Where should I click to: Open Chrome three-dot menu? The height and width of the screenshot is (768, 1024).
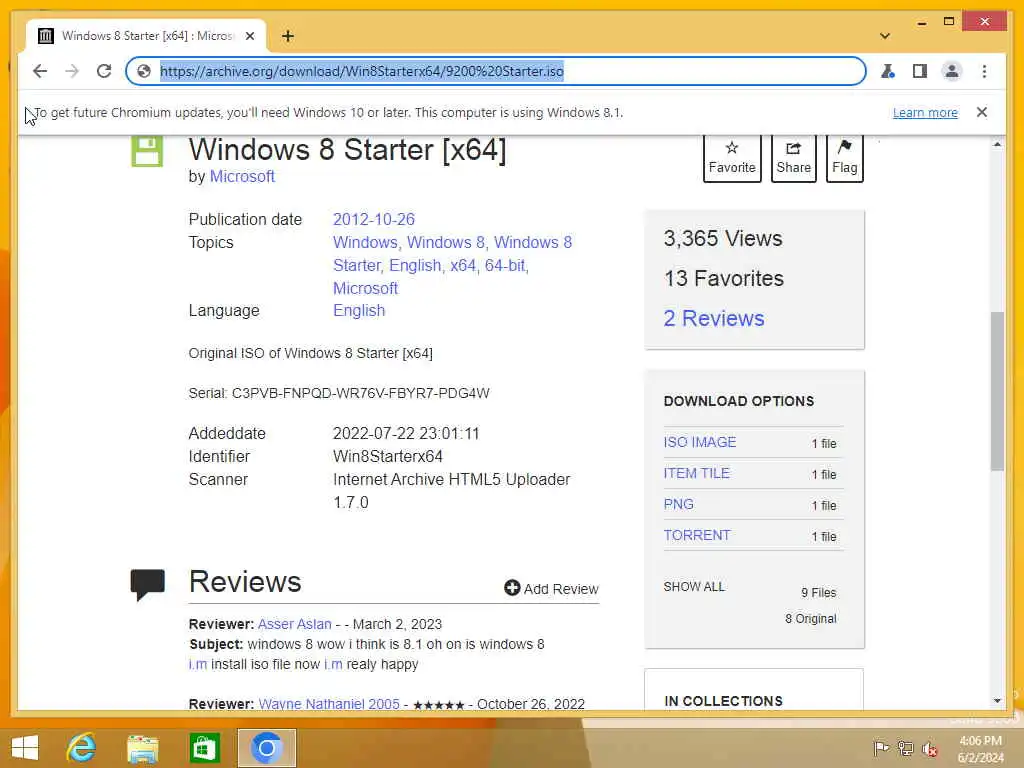(x=984, y=71)
